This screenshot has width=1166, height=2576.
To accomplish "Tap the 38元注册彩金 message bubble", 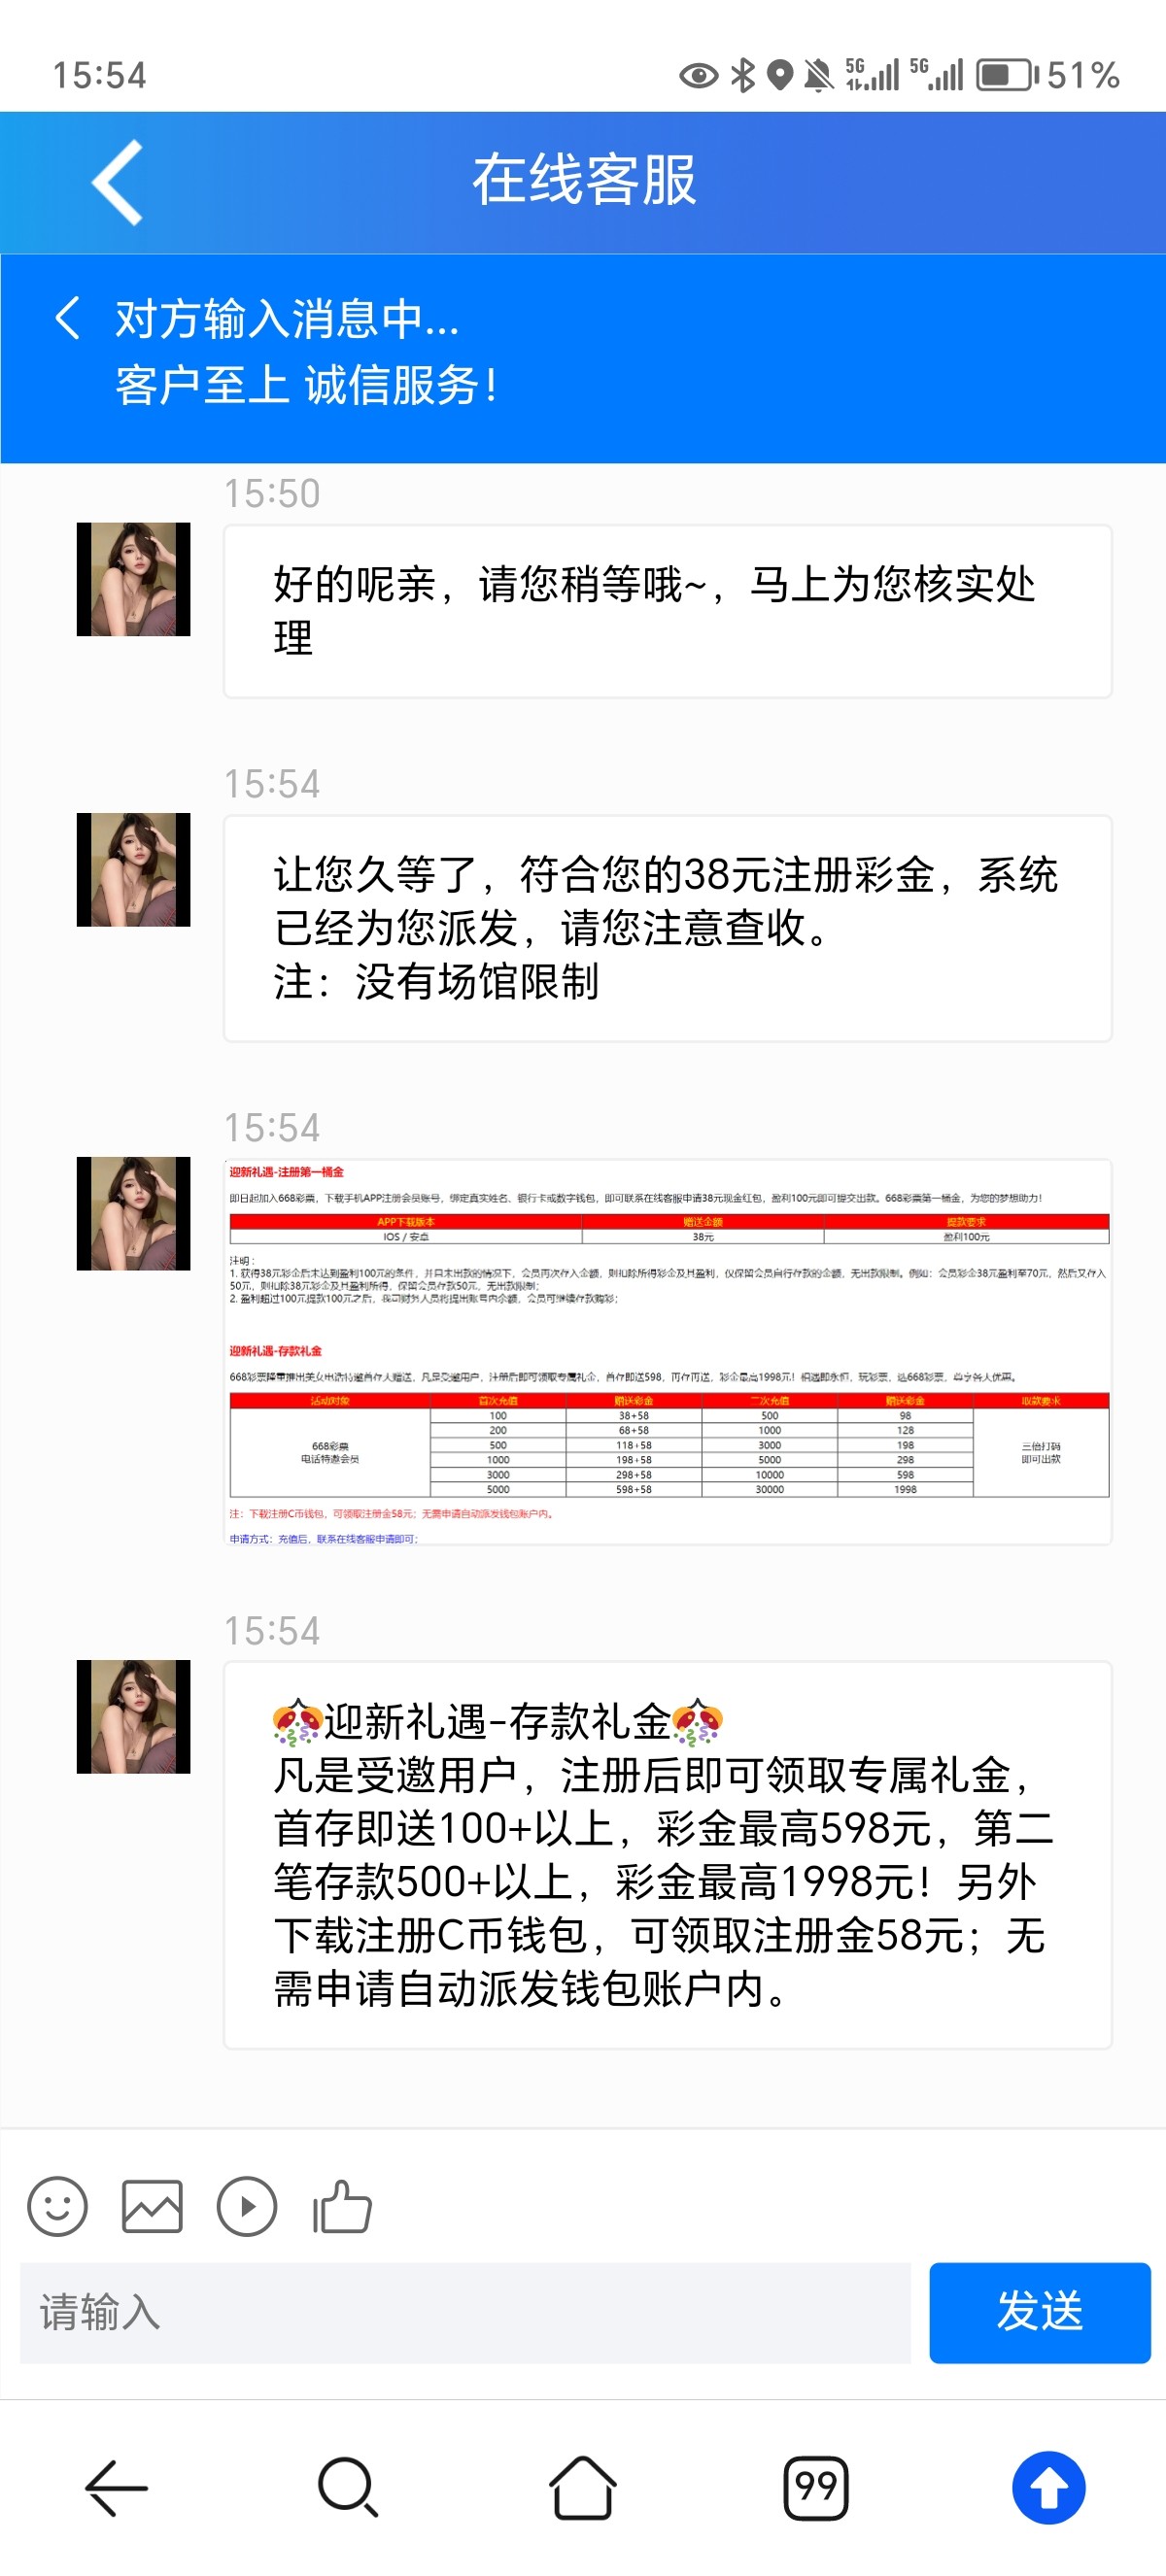I will click(x=668, y=928).
